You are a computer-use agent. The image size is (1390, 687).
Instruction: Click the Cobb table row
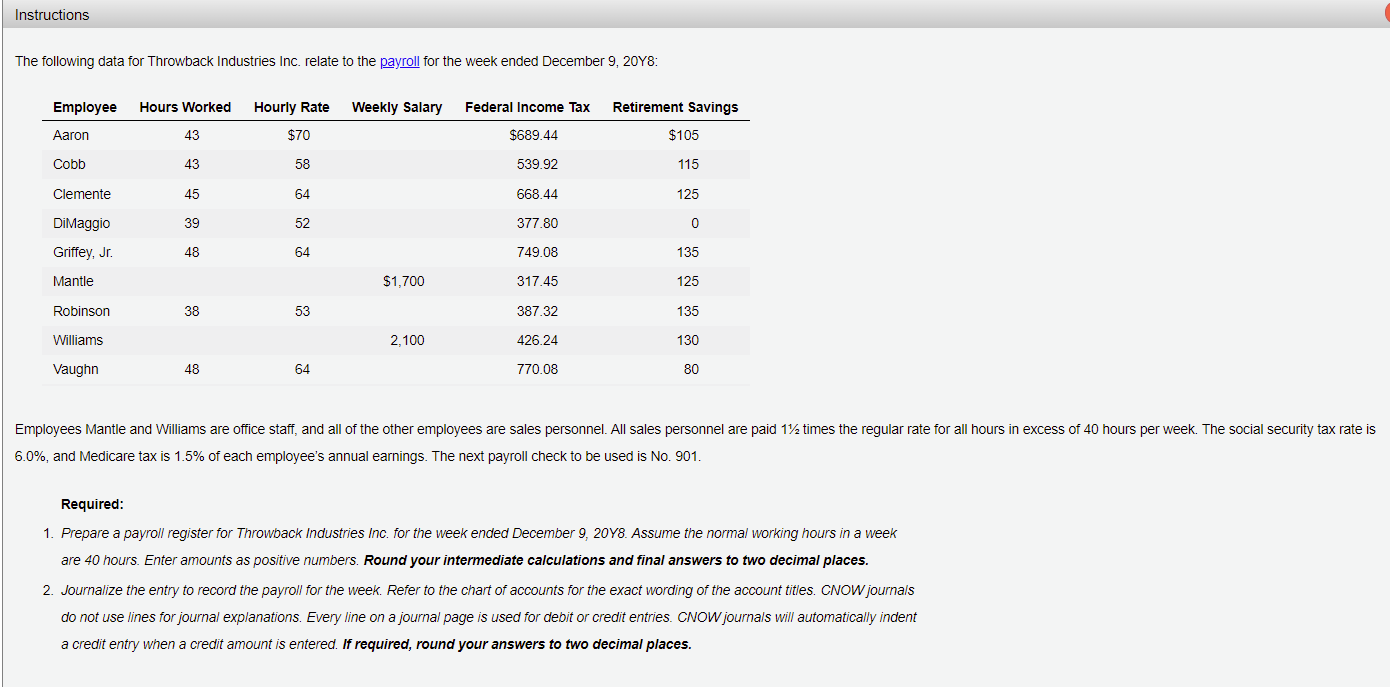(68, 164)
